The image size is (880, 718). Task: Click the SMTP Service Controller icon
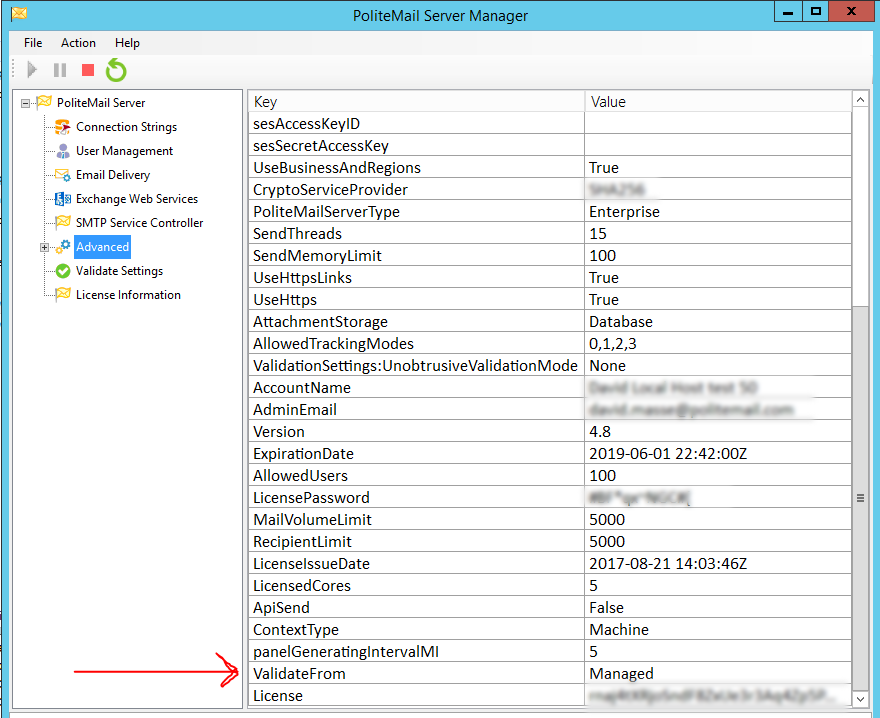point(63,222)
